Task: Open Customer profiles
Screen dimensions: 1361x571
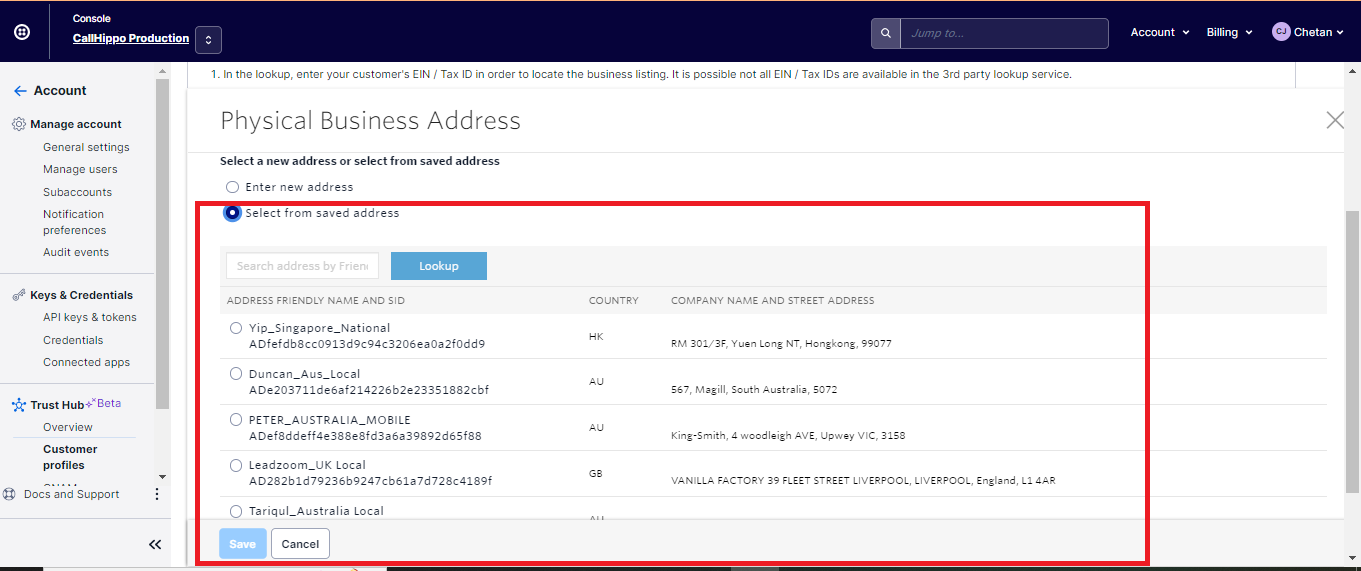Action: [x=70, y=457]
